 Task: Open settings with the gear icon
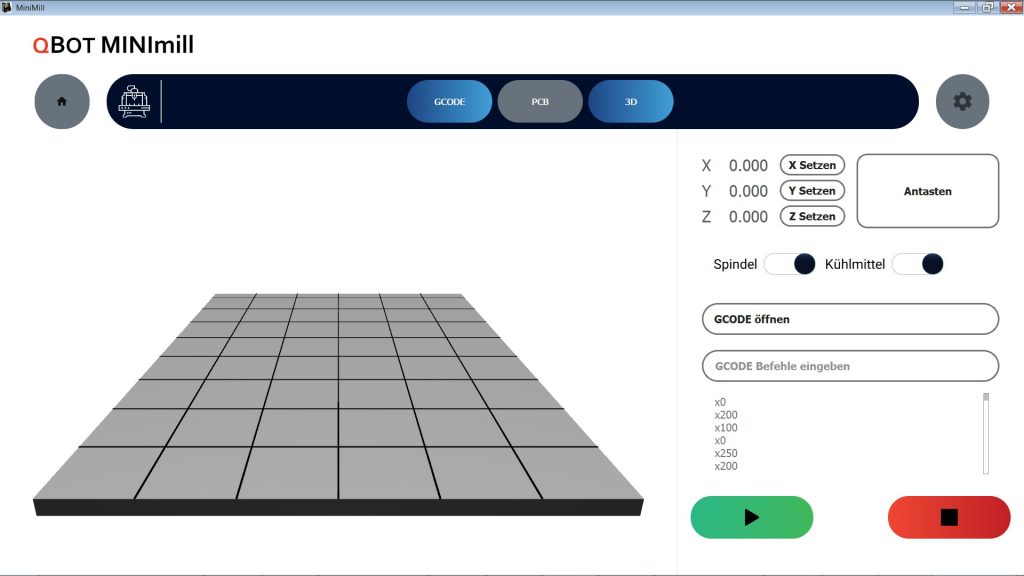click(x=962, y=101)
